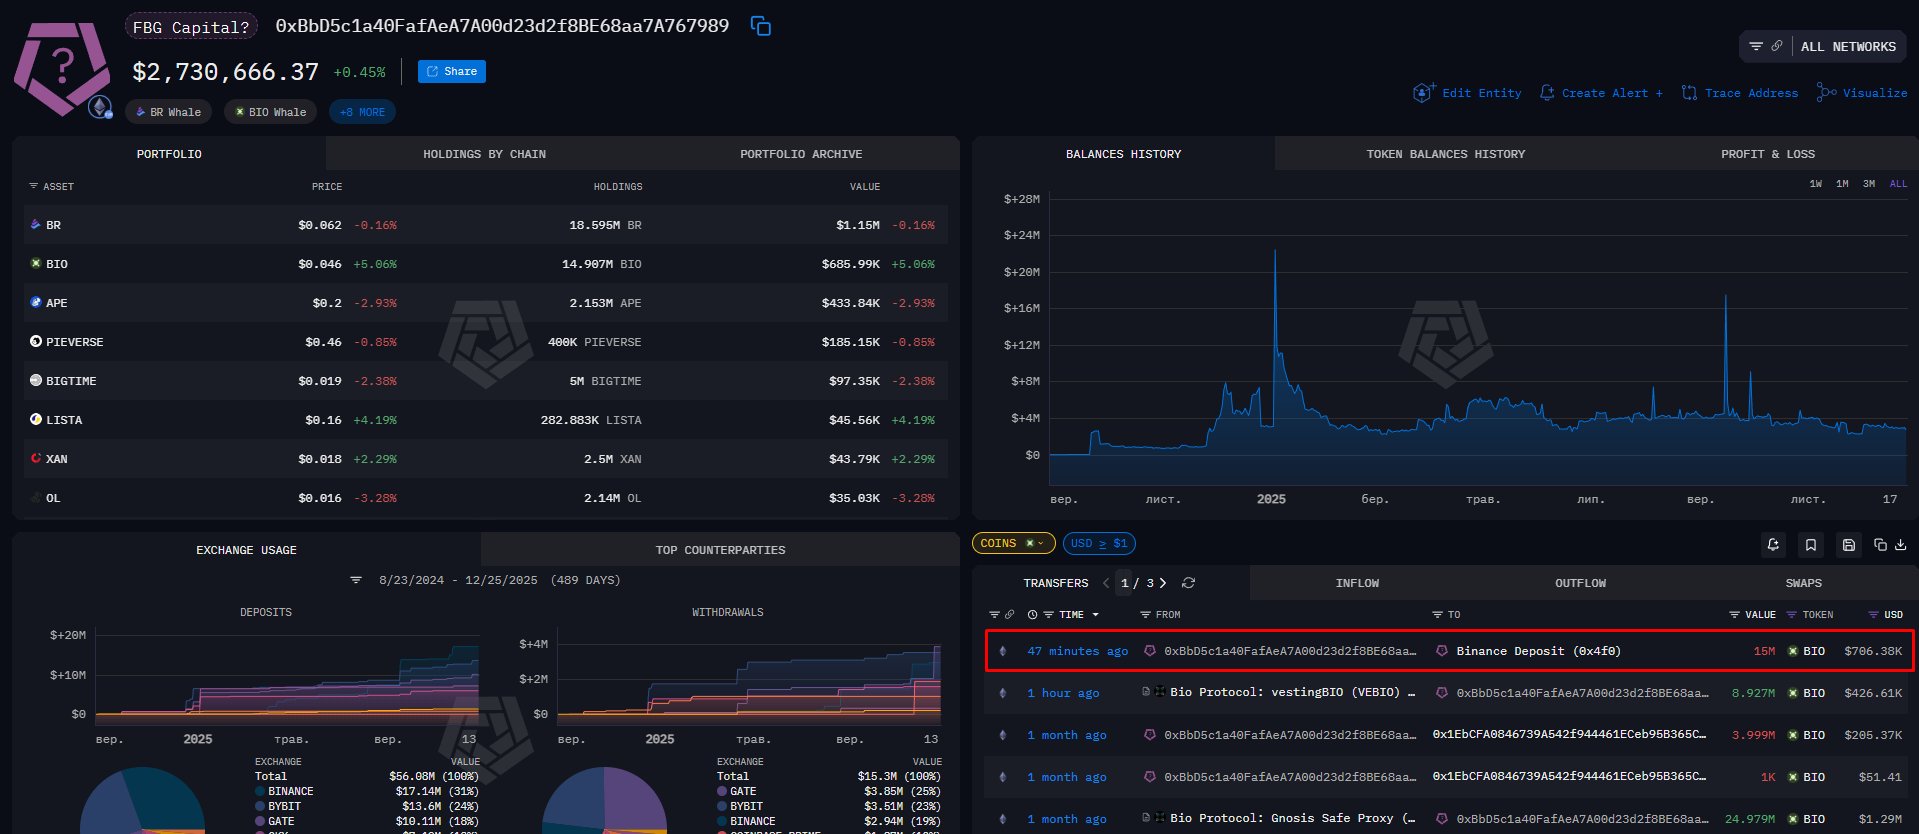
Task: Download transfers using the download arrow icon
Action: click(1900, 545)
